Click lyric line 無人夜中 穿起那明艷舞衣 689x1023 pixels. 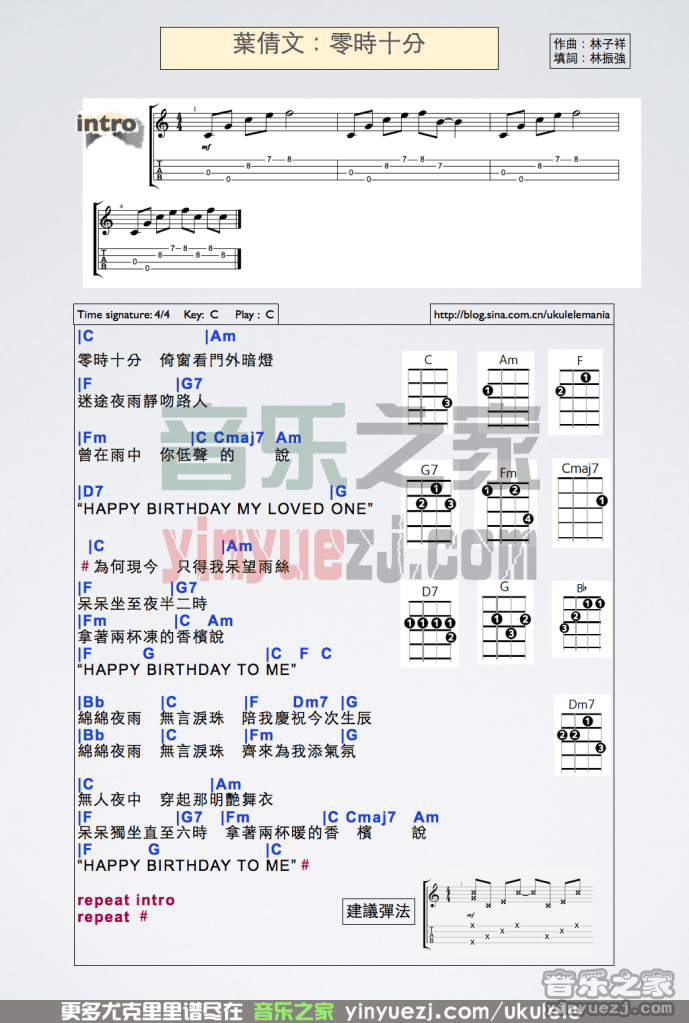coord(175,799)
